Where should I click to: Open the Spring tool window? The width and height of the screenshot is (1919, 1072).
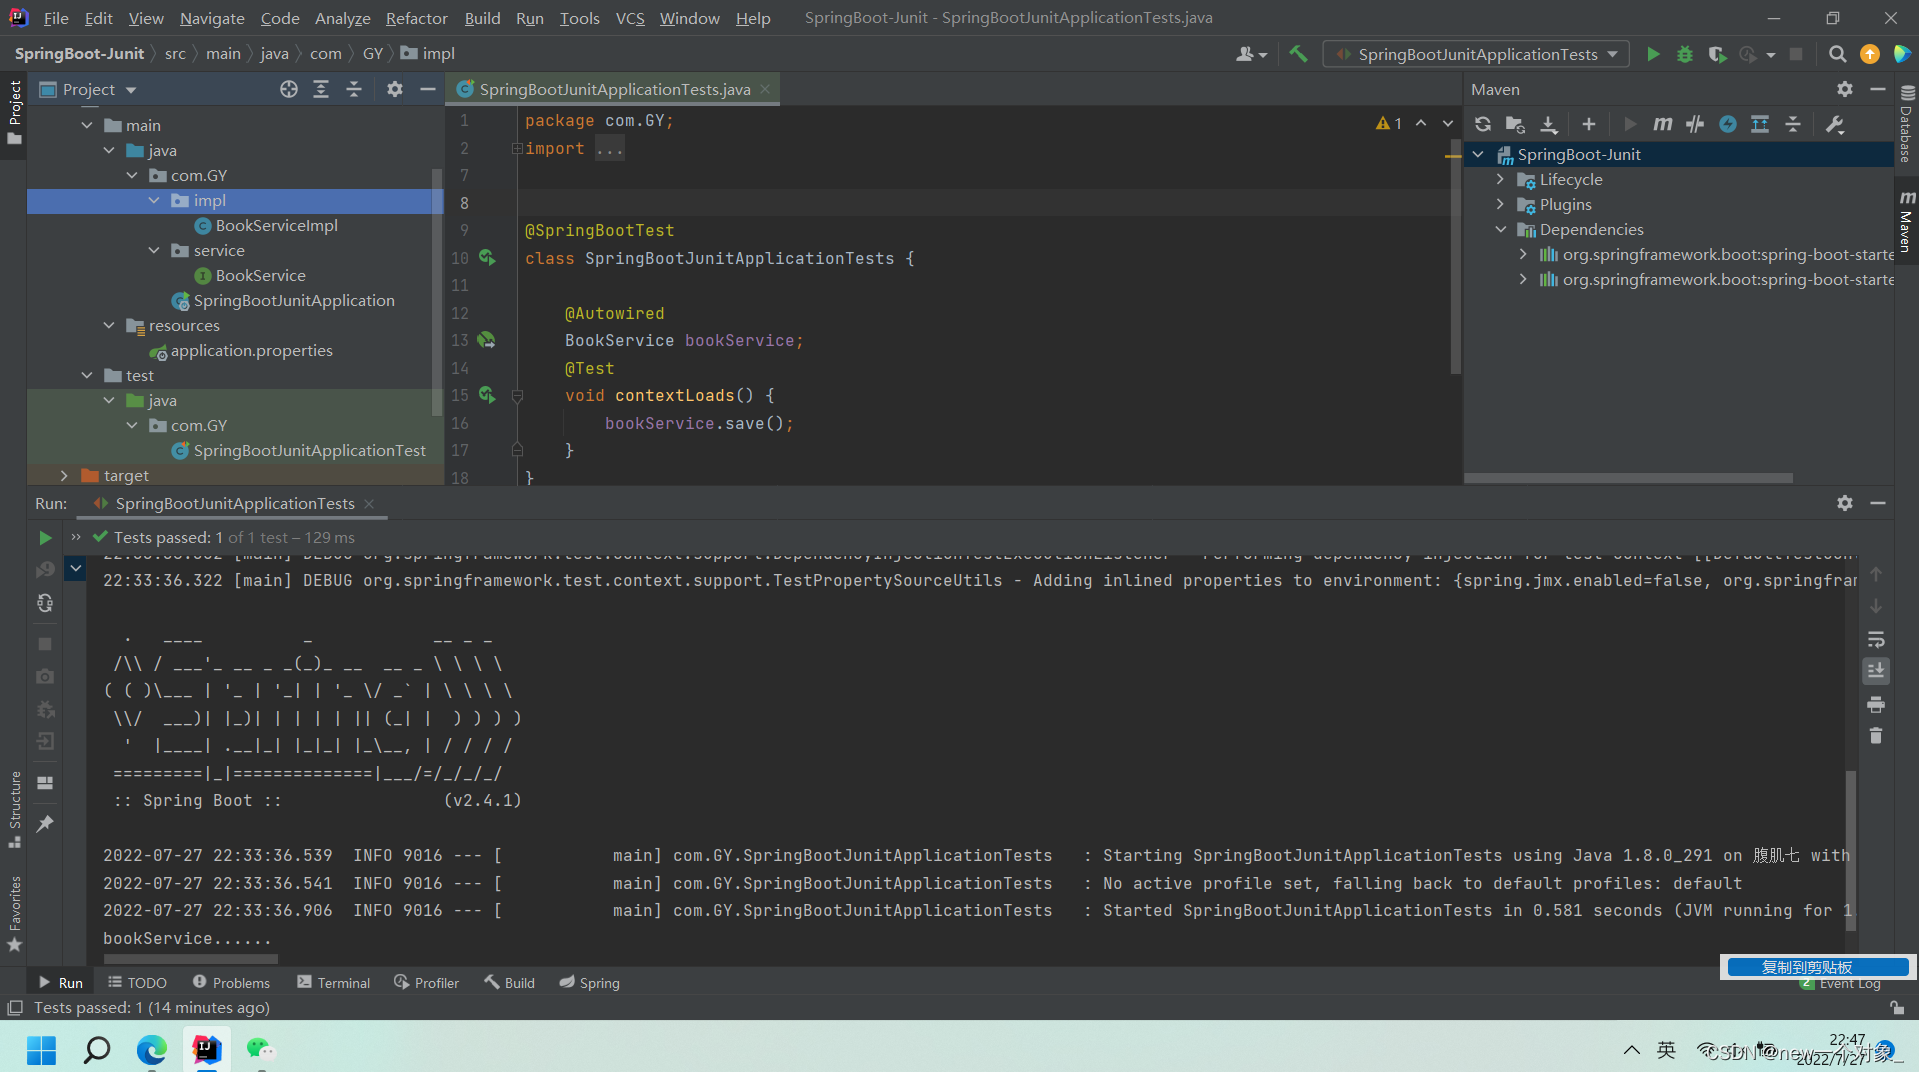[589, 983]
